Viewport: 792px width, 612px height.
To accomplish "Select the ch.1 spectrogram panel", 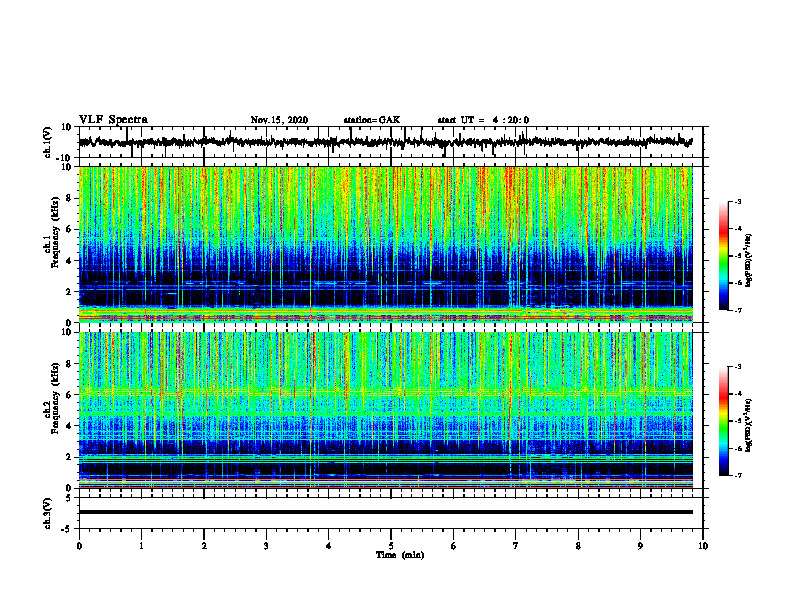I will (x=386, y=244).
